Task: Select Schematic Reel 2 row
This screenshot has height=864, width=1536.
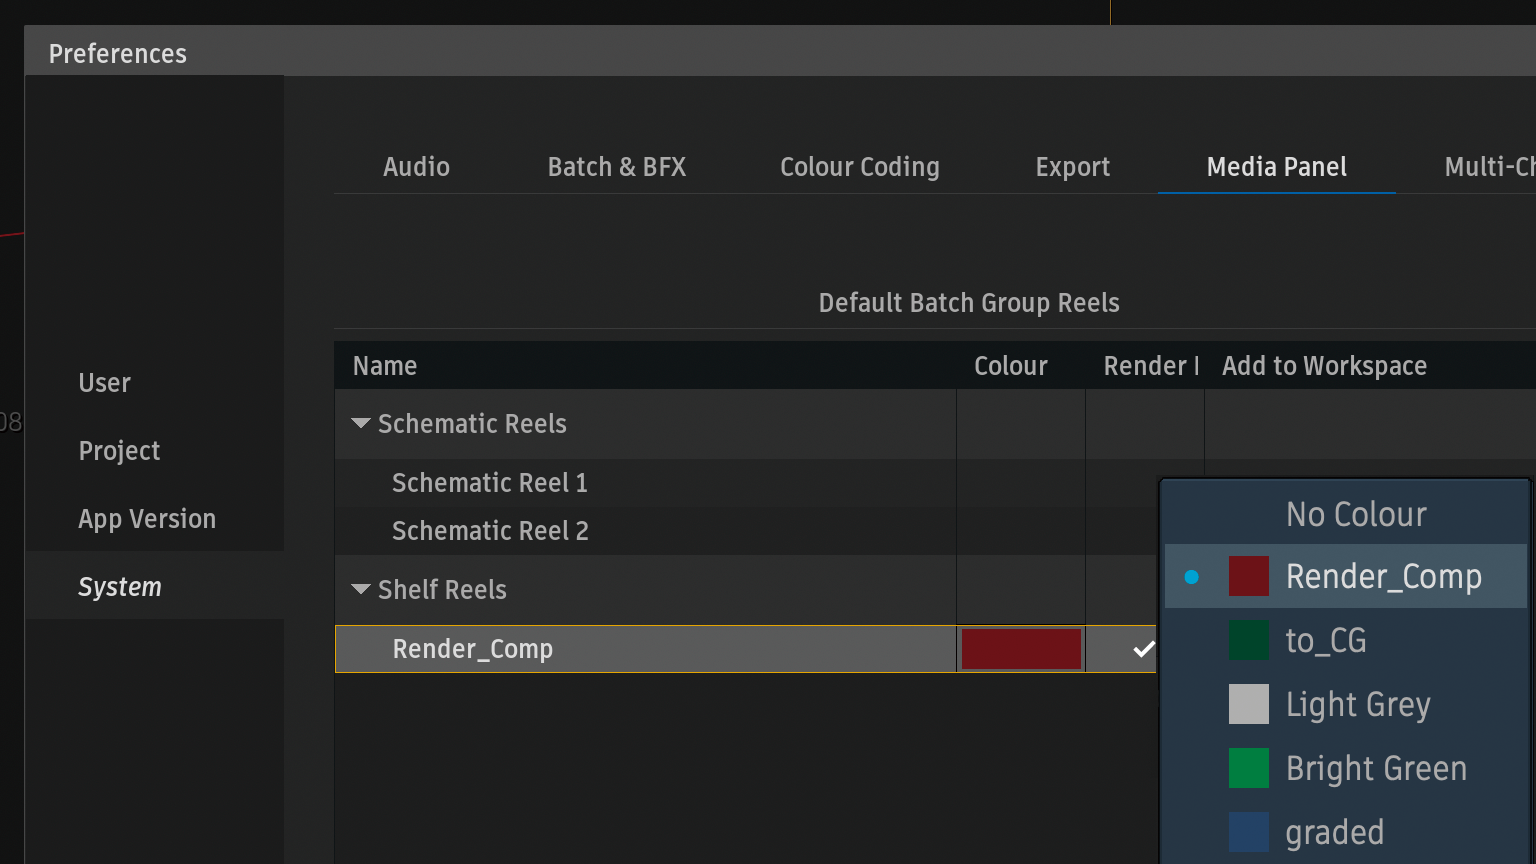Action: click(490, 531)
